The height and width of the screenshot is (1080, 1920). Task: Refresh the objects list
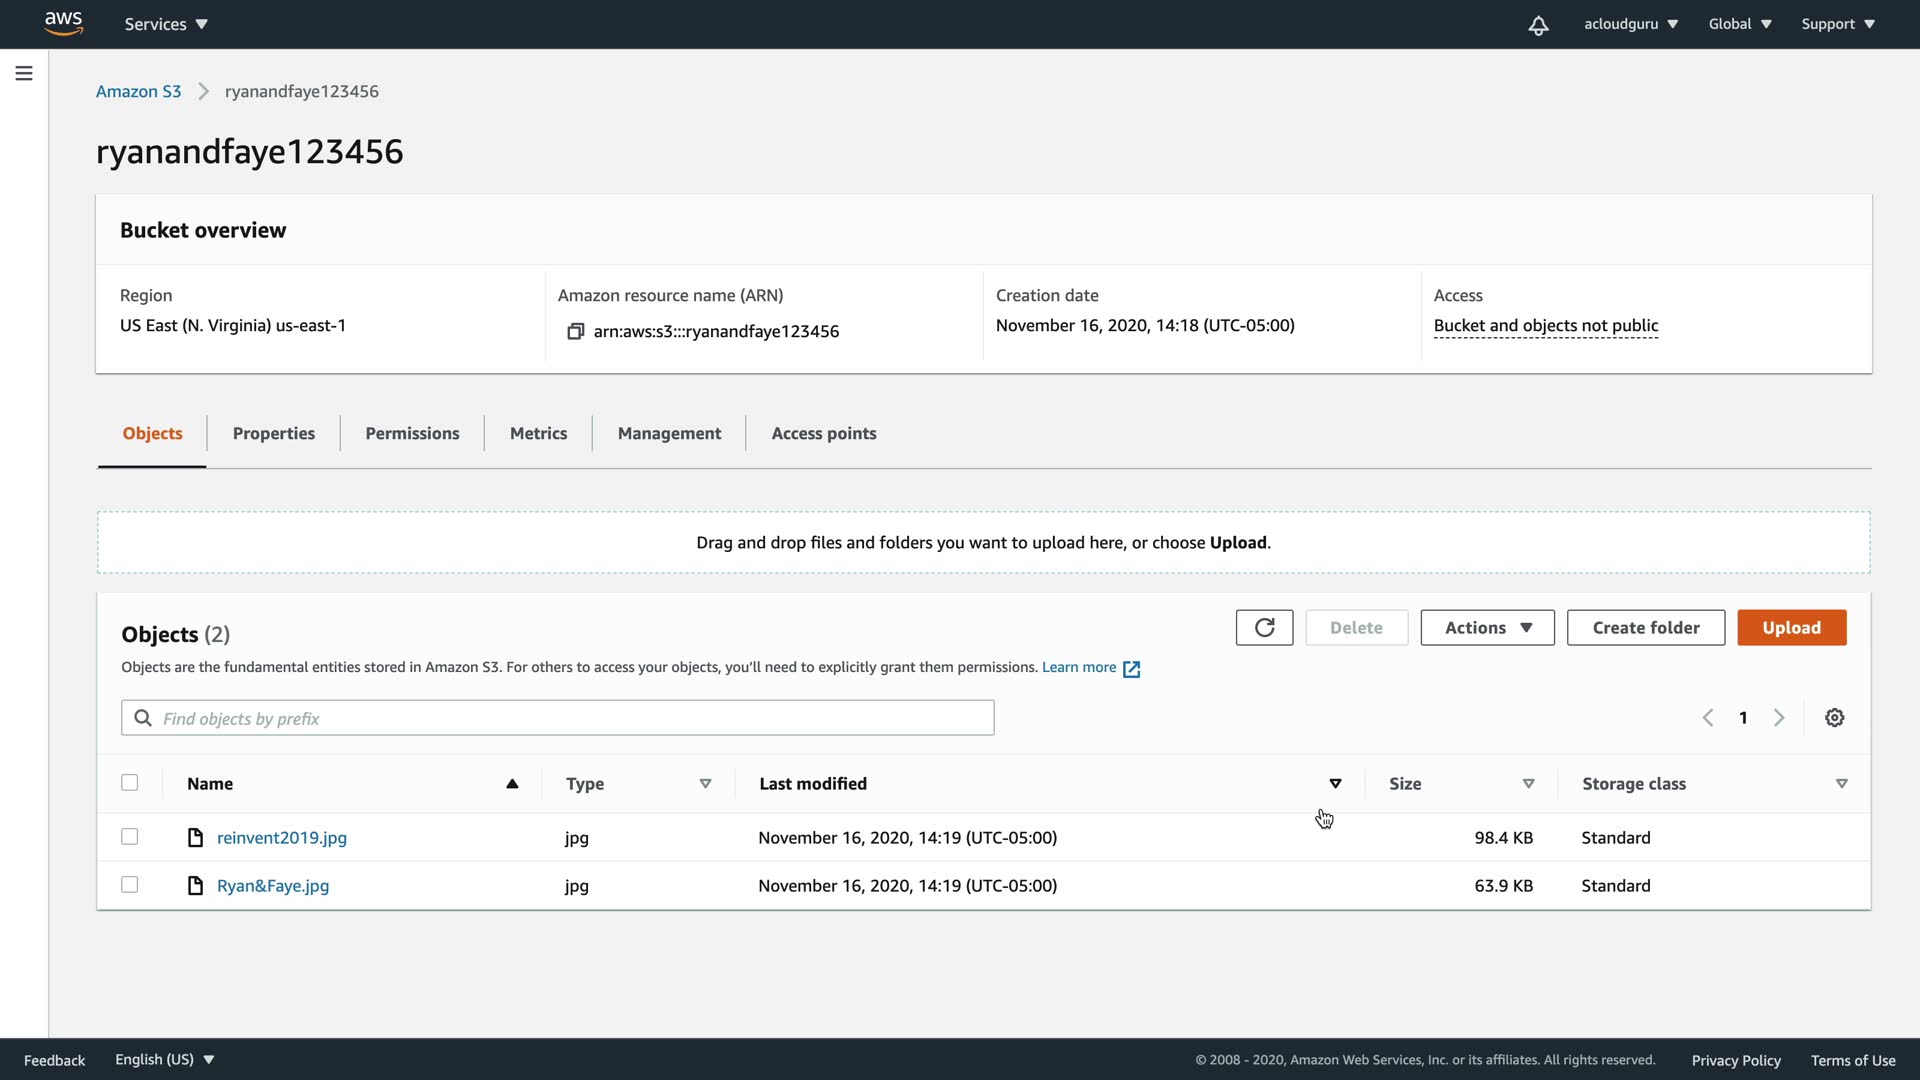(1264, 628)
